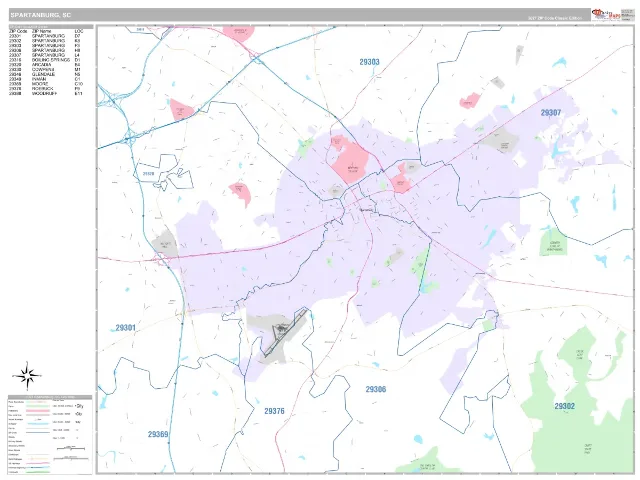Click MOORE row in ZIP index
Image resolution: width=640 pixels, height=480 pixels.
coord(46,84)
